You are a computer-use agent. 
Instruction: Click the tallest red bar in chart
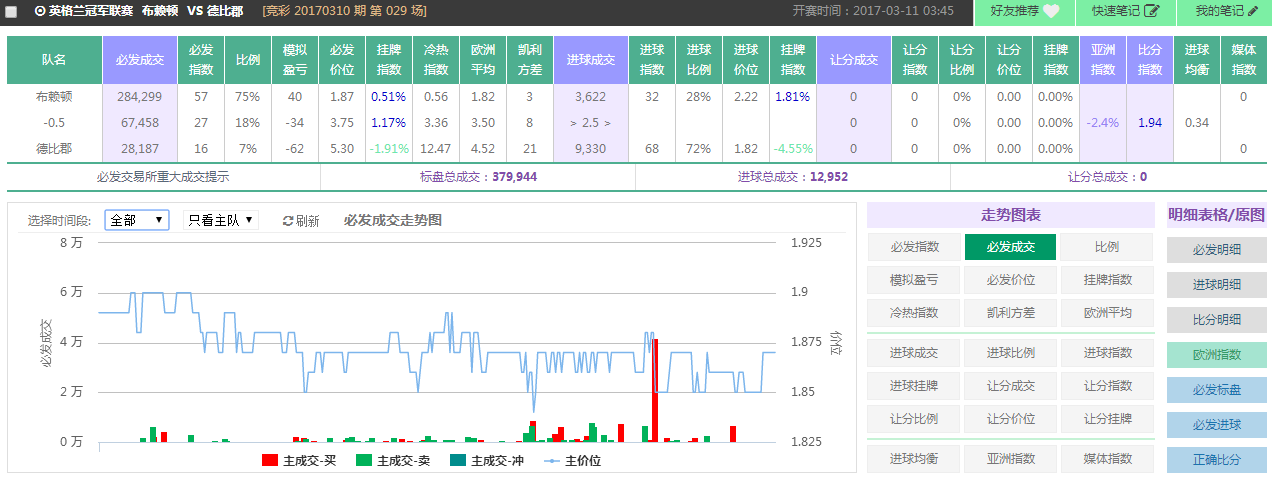[655, 390]
